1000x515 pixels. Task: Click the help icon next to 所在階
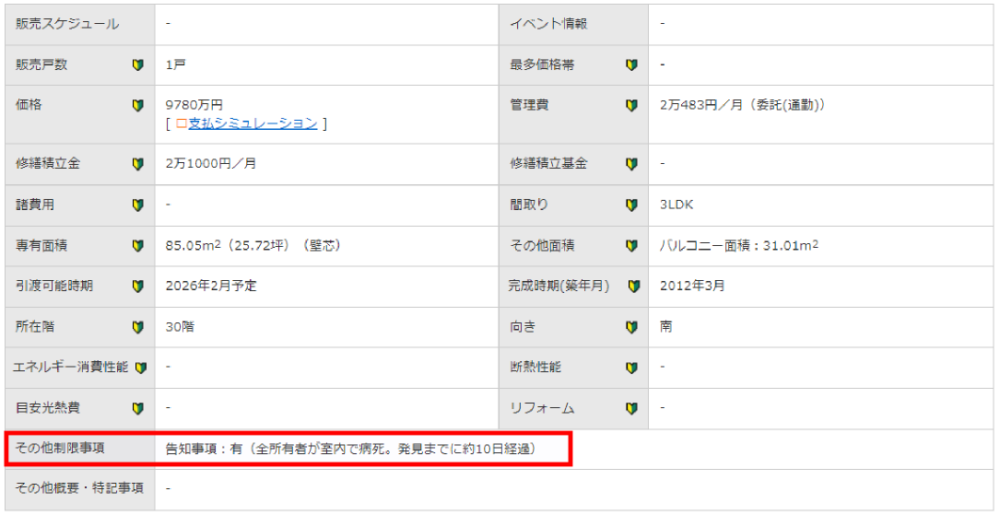138,327
